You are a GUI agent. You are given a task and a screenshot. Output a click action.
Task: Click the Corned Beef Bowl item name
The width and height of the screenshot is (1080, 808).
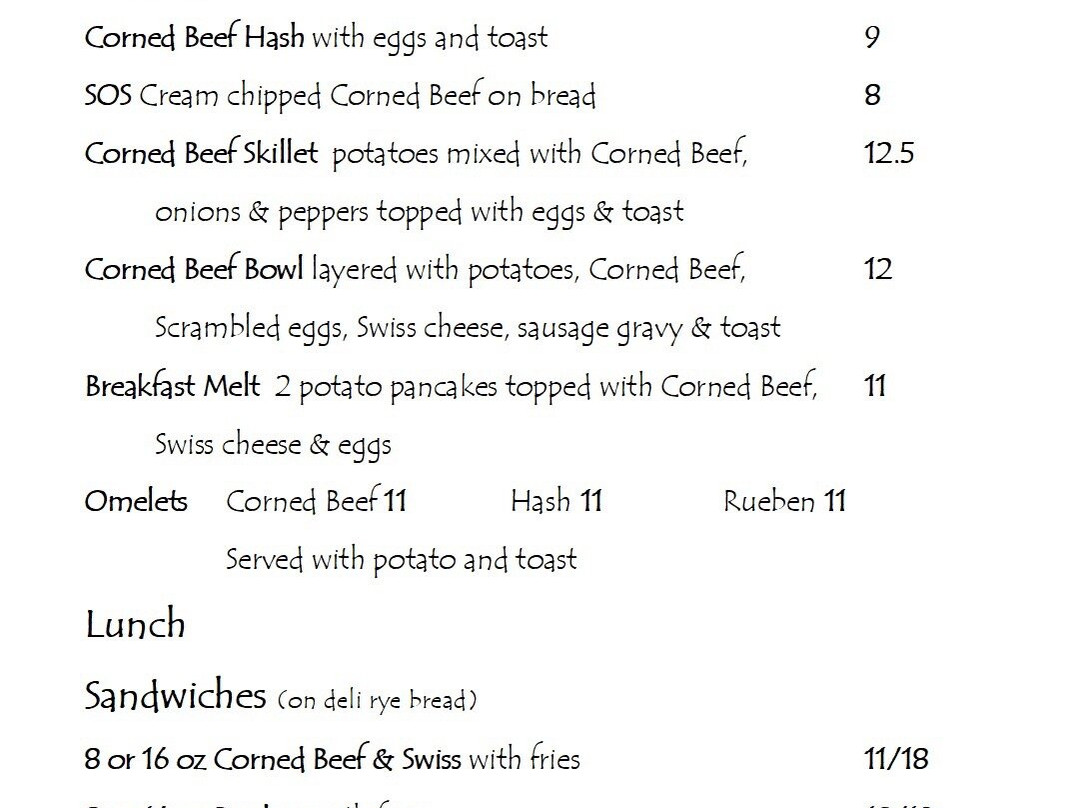(194, 270)
